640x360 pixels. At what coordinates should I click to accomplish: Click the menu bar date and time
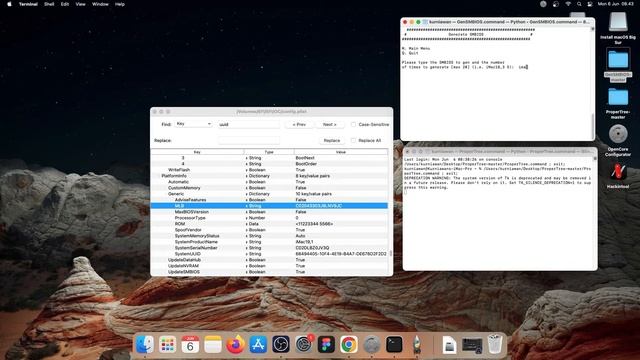click(x=616, y=4)
